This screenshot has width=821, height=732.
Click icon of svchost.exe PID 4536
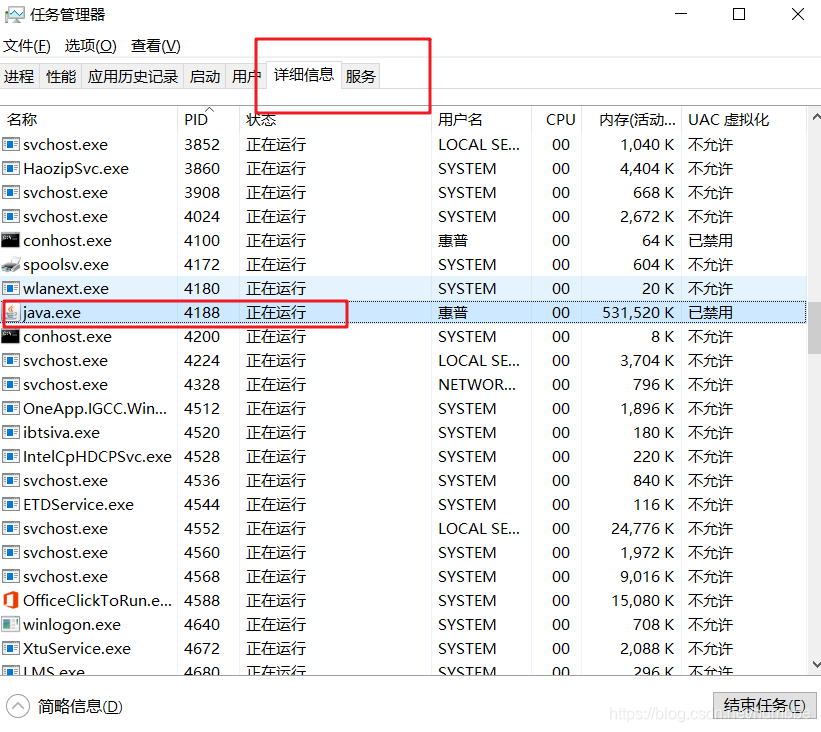tap(11, 480)
